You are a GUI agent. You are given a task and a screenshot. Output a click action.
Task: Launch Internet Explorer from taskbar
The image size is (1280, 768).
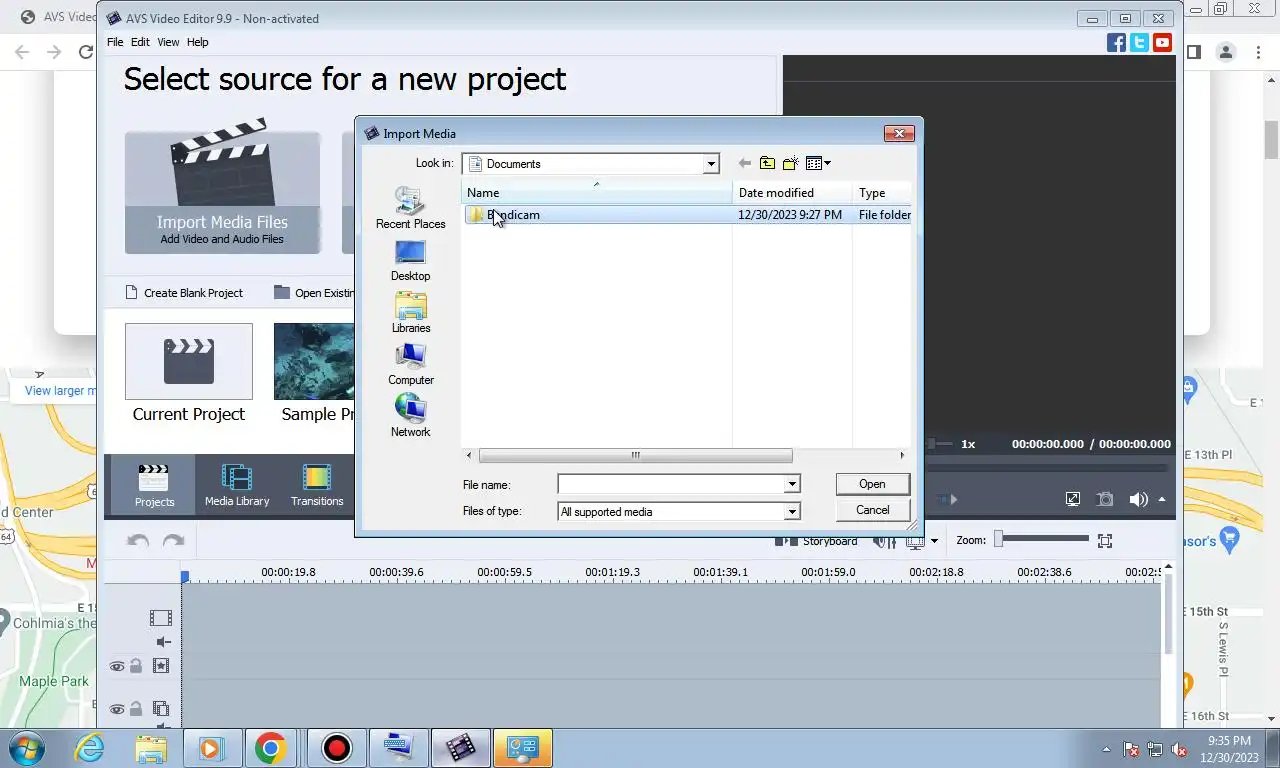pos(90,748)
